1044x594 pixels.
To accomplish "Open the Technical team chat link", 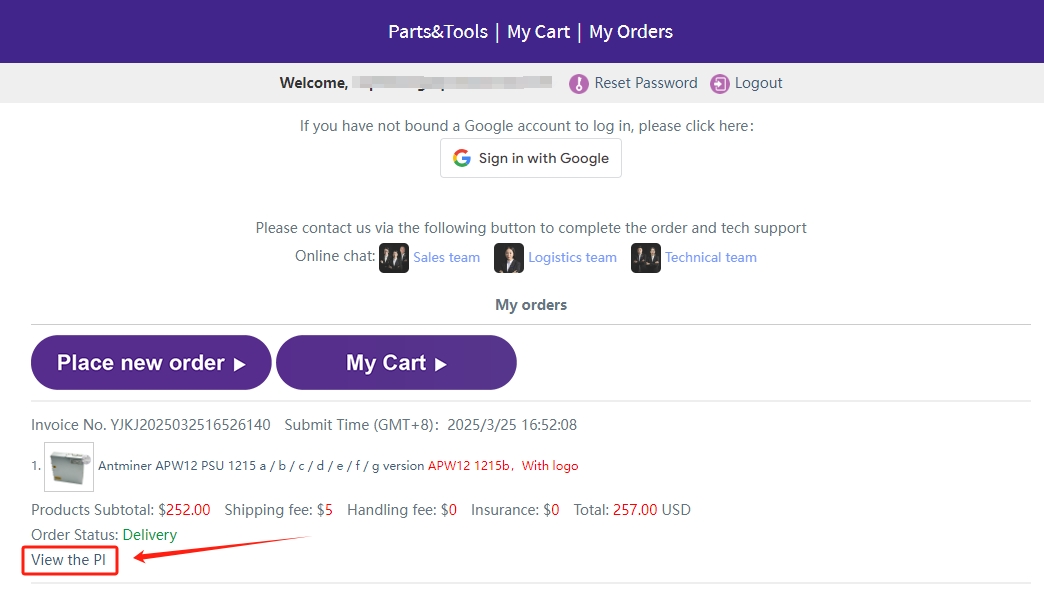I will 711,258.
